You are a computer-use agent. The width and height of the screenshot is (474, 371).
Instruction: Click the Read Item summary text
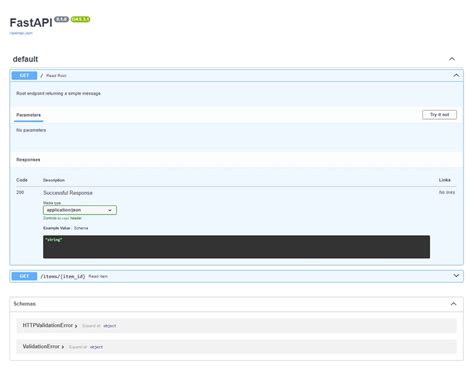click(x=98, y=276)
